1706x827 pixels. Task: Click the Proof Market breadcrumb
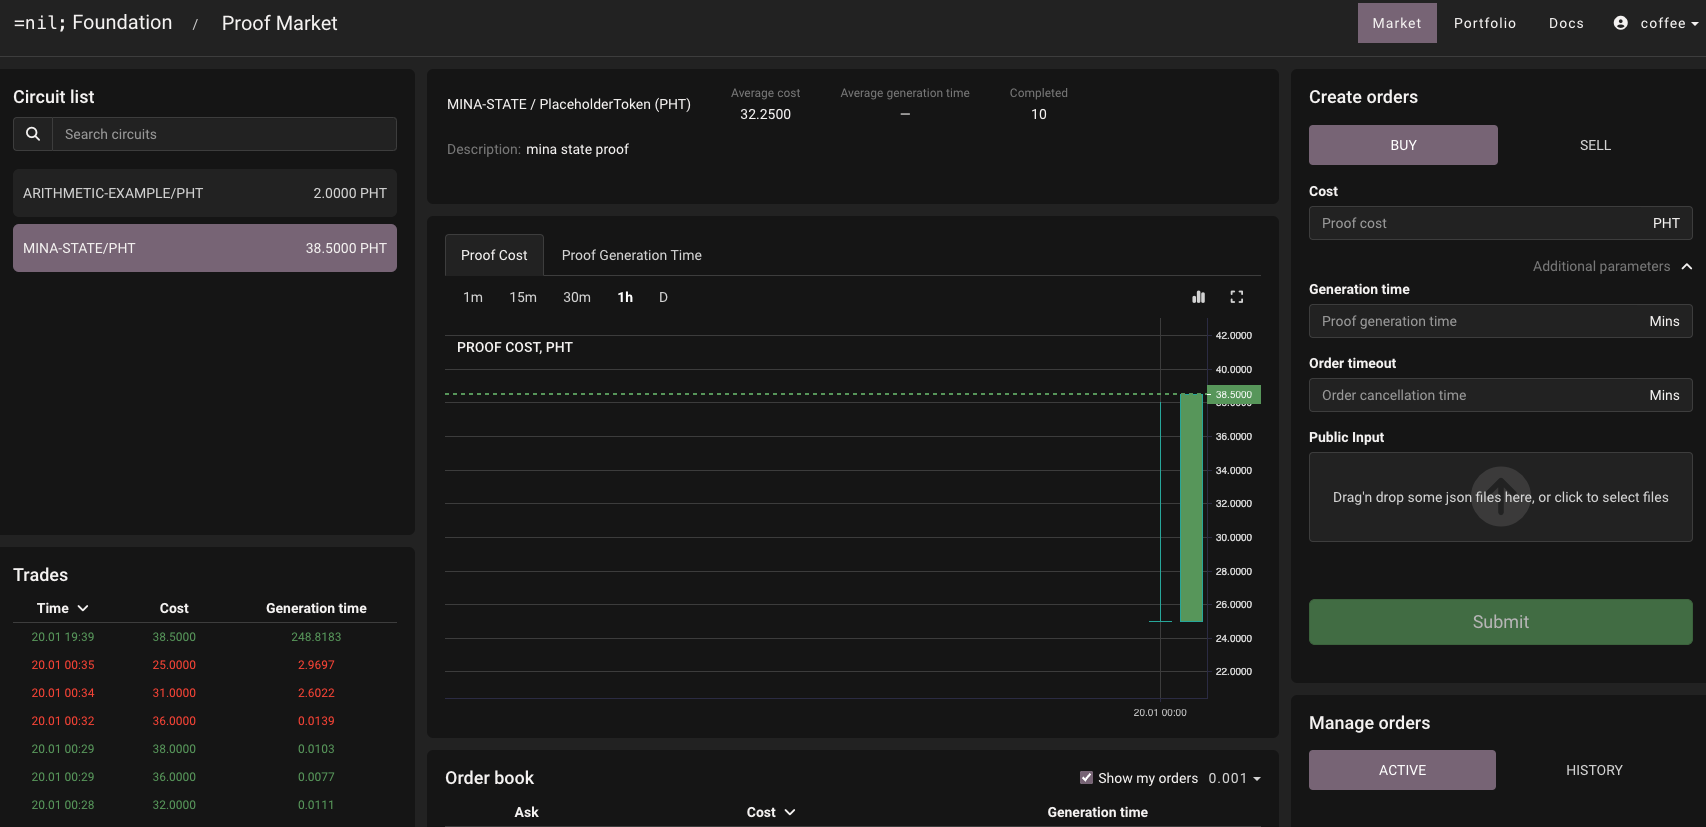point(279,23)
